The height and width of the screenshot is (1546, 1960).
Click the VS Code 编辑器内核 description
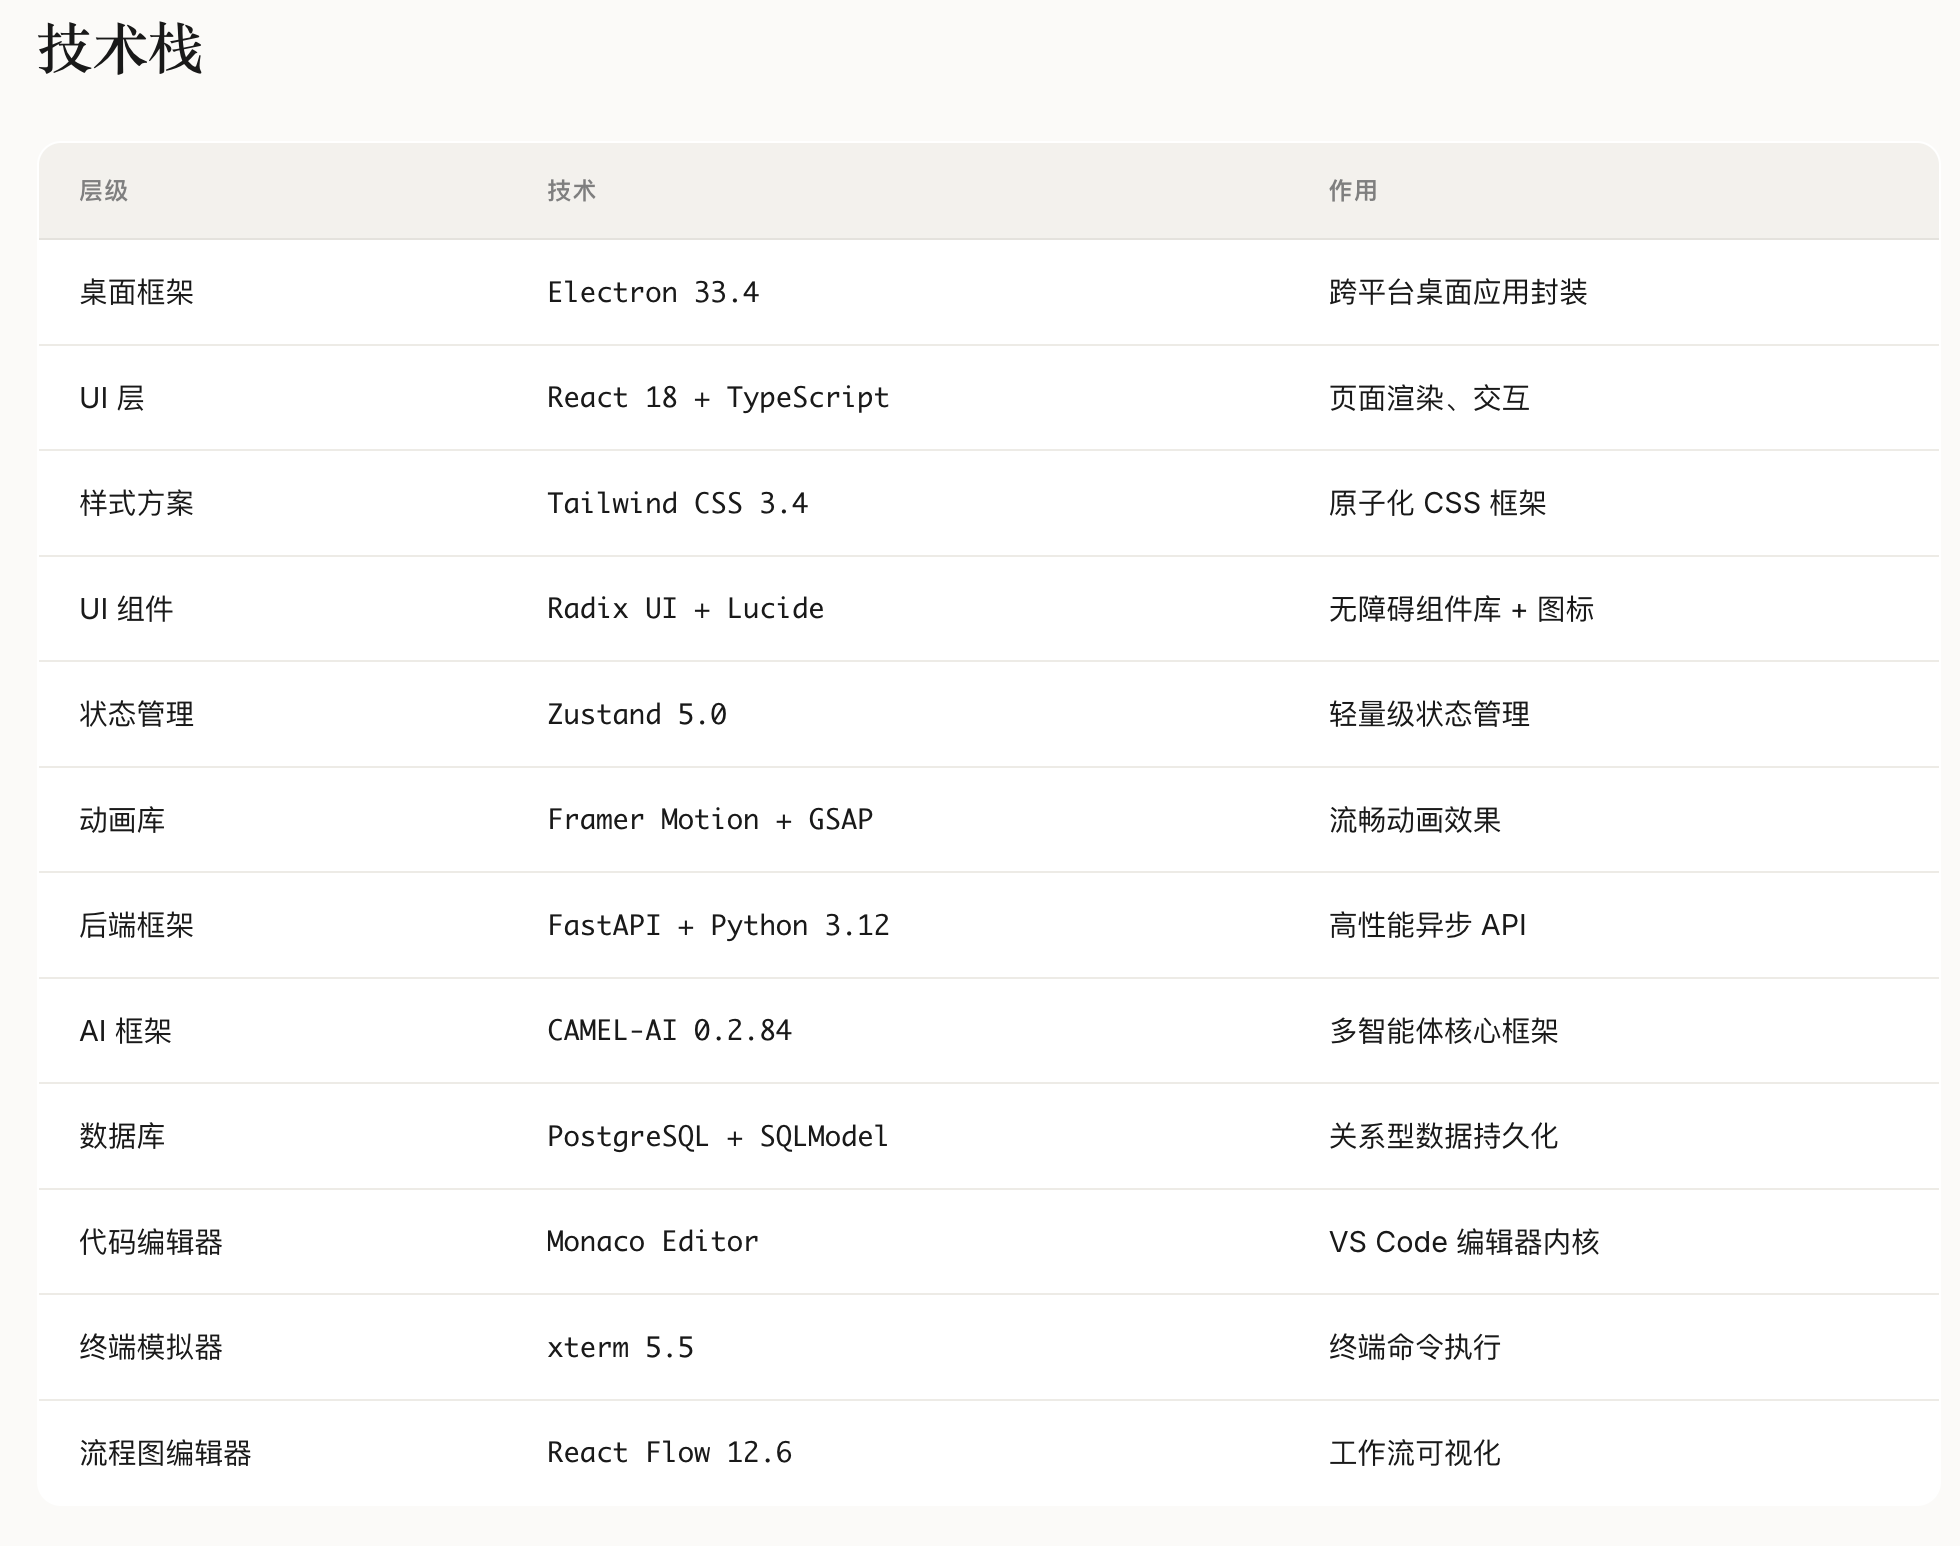[x=1464, y=1242]
